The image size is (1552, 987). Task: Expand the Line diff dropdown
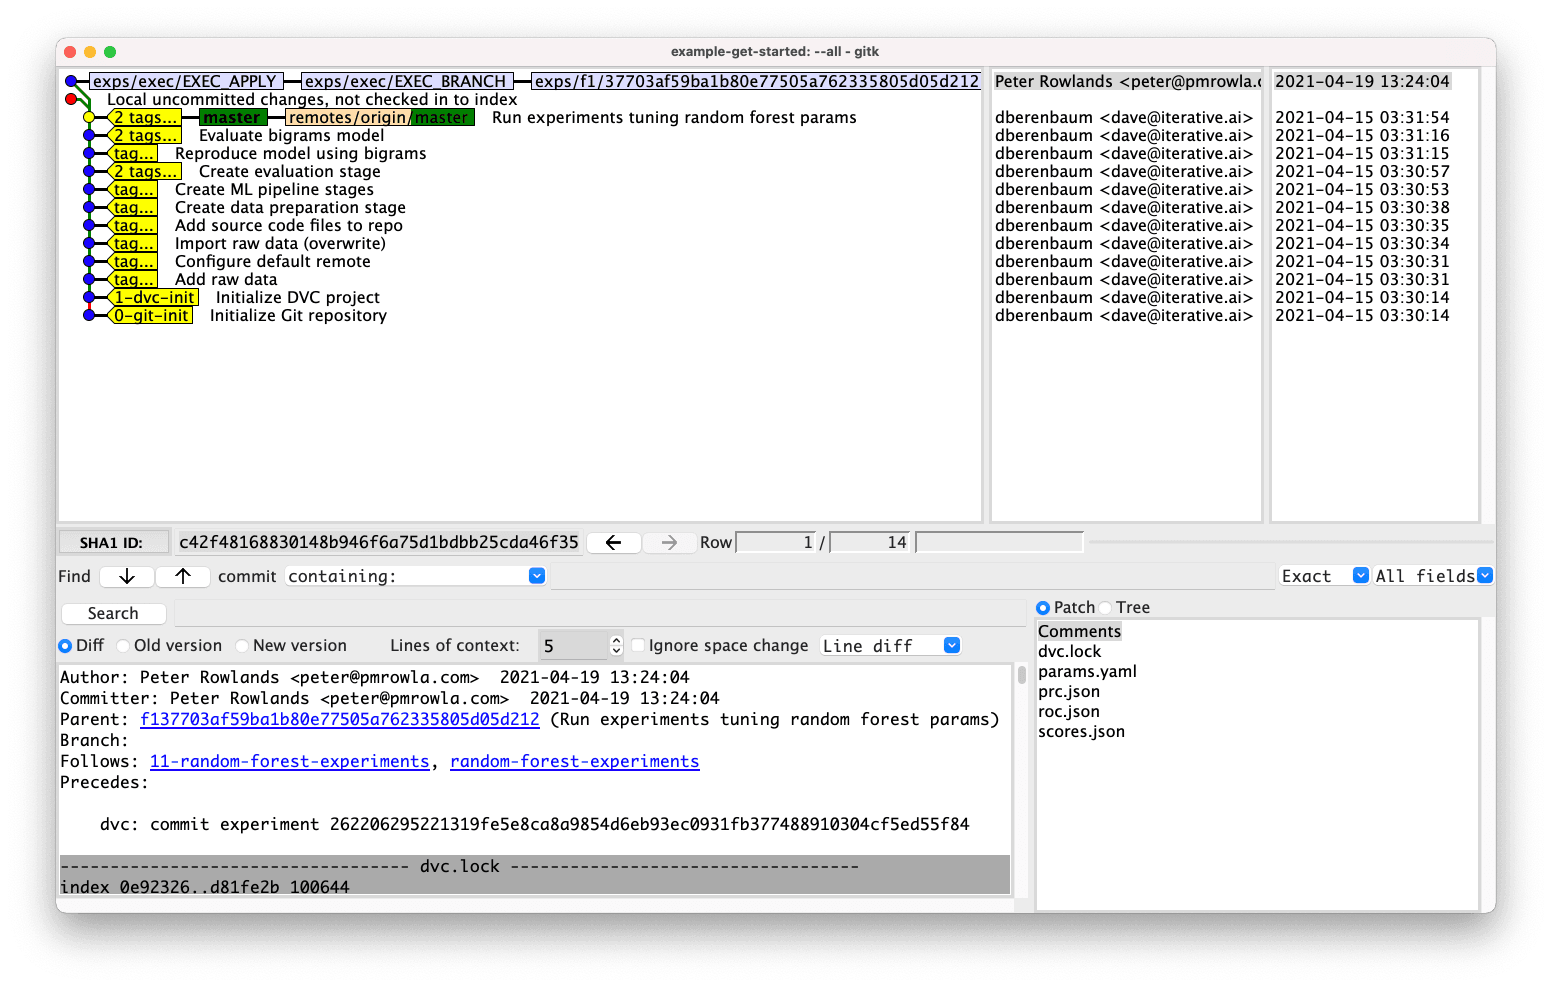[x=951, y=646]
